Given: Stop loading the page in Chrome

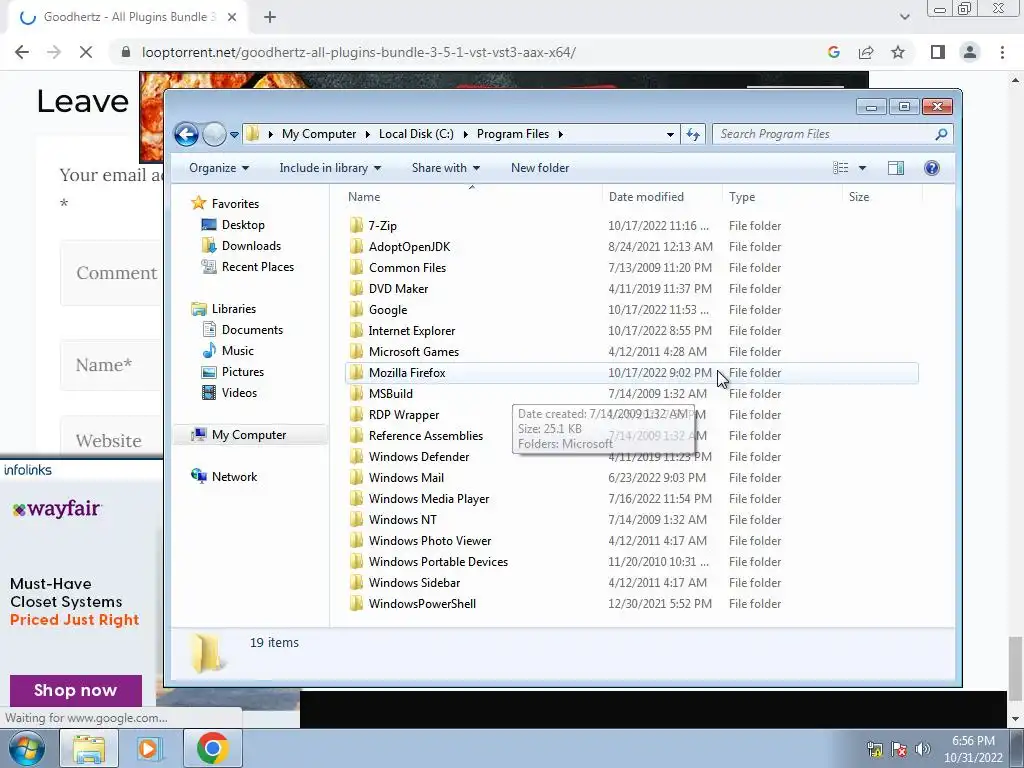Looking at the screenshot, I should 86,52.
